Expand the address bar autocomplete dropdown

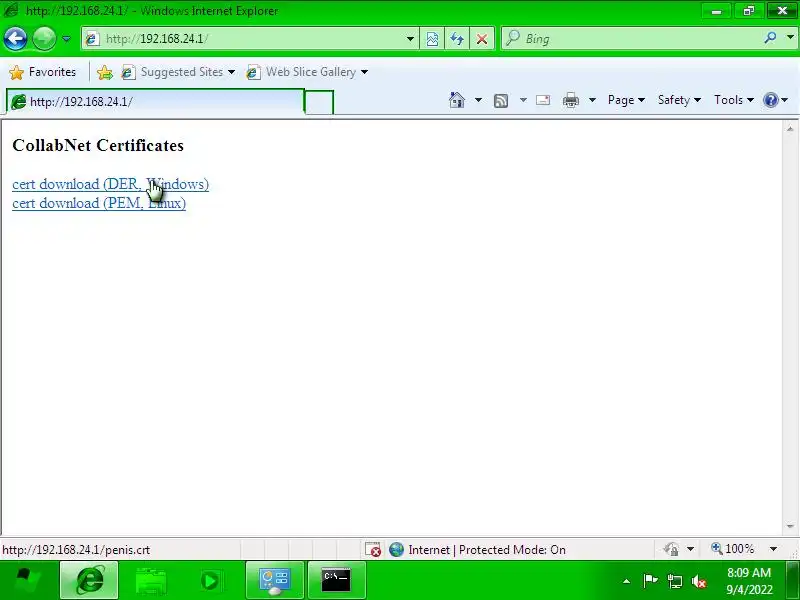(x=410, y=39)
